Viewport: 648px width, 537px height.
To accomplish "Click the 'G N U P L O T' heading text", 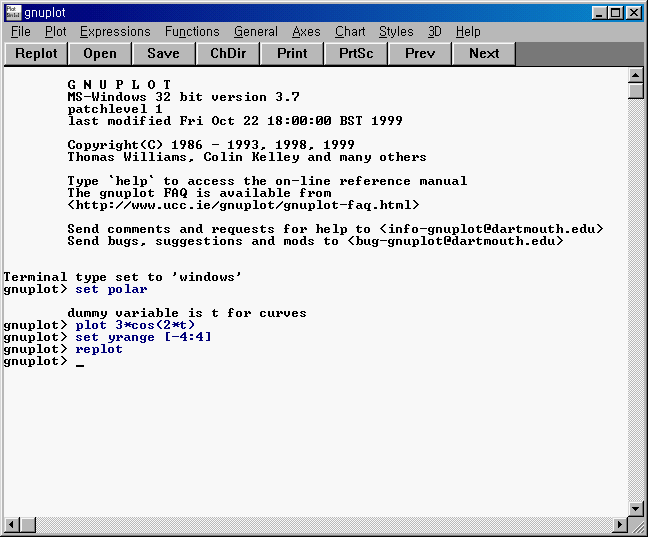I will point(119,85).
